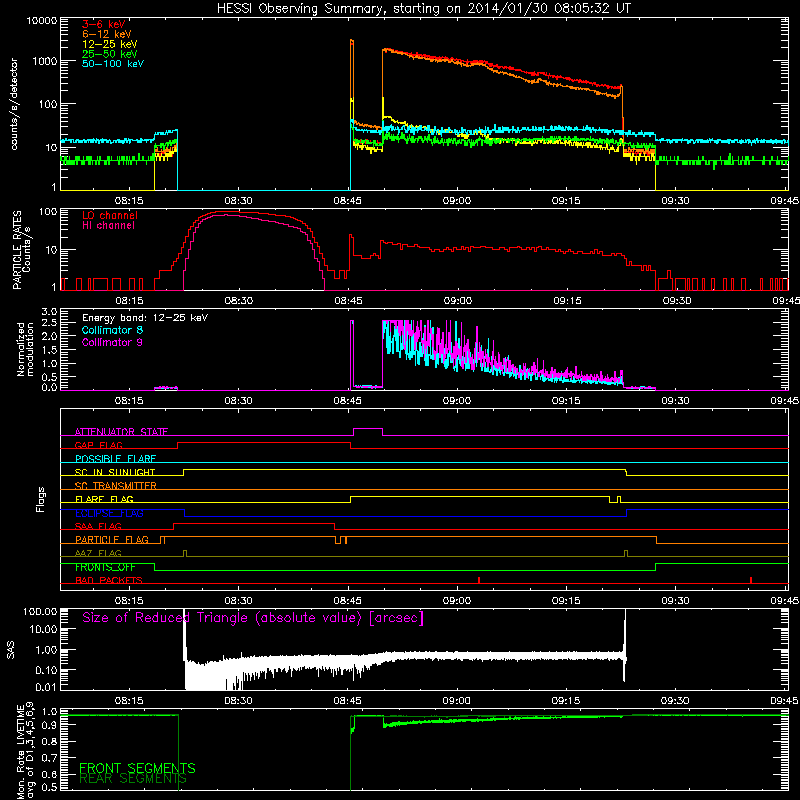Click the HESSI Observing Summary plot title
The height and width of the screenshot is (800, 800).
pos(423,9)
